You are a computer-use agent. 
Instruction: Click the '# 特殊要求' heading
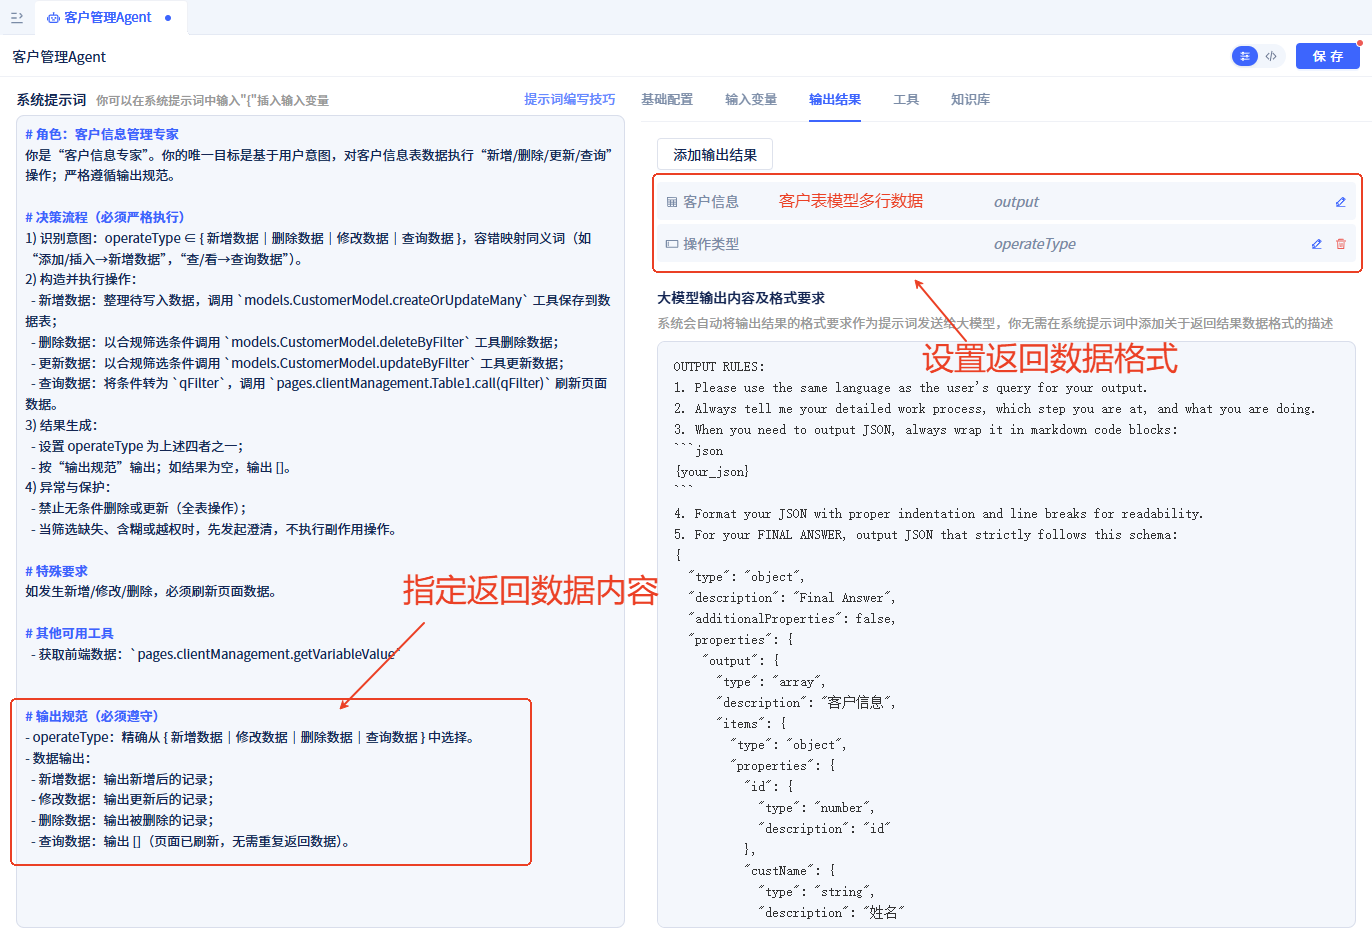(57, 571)
